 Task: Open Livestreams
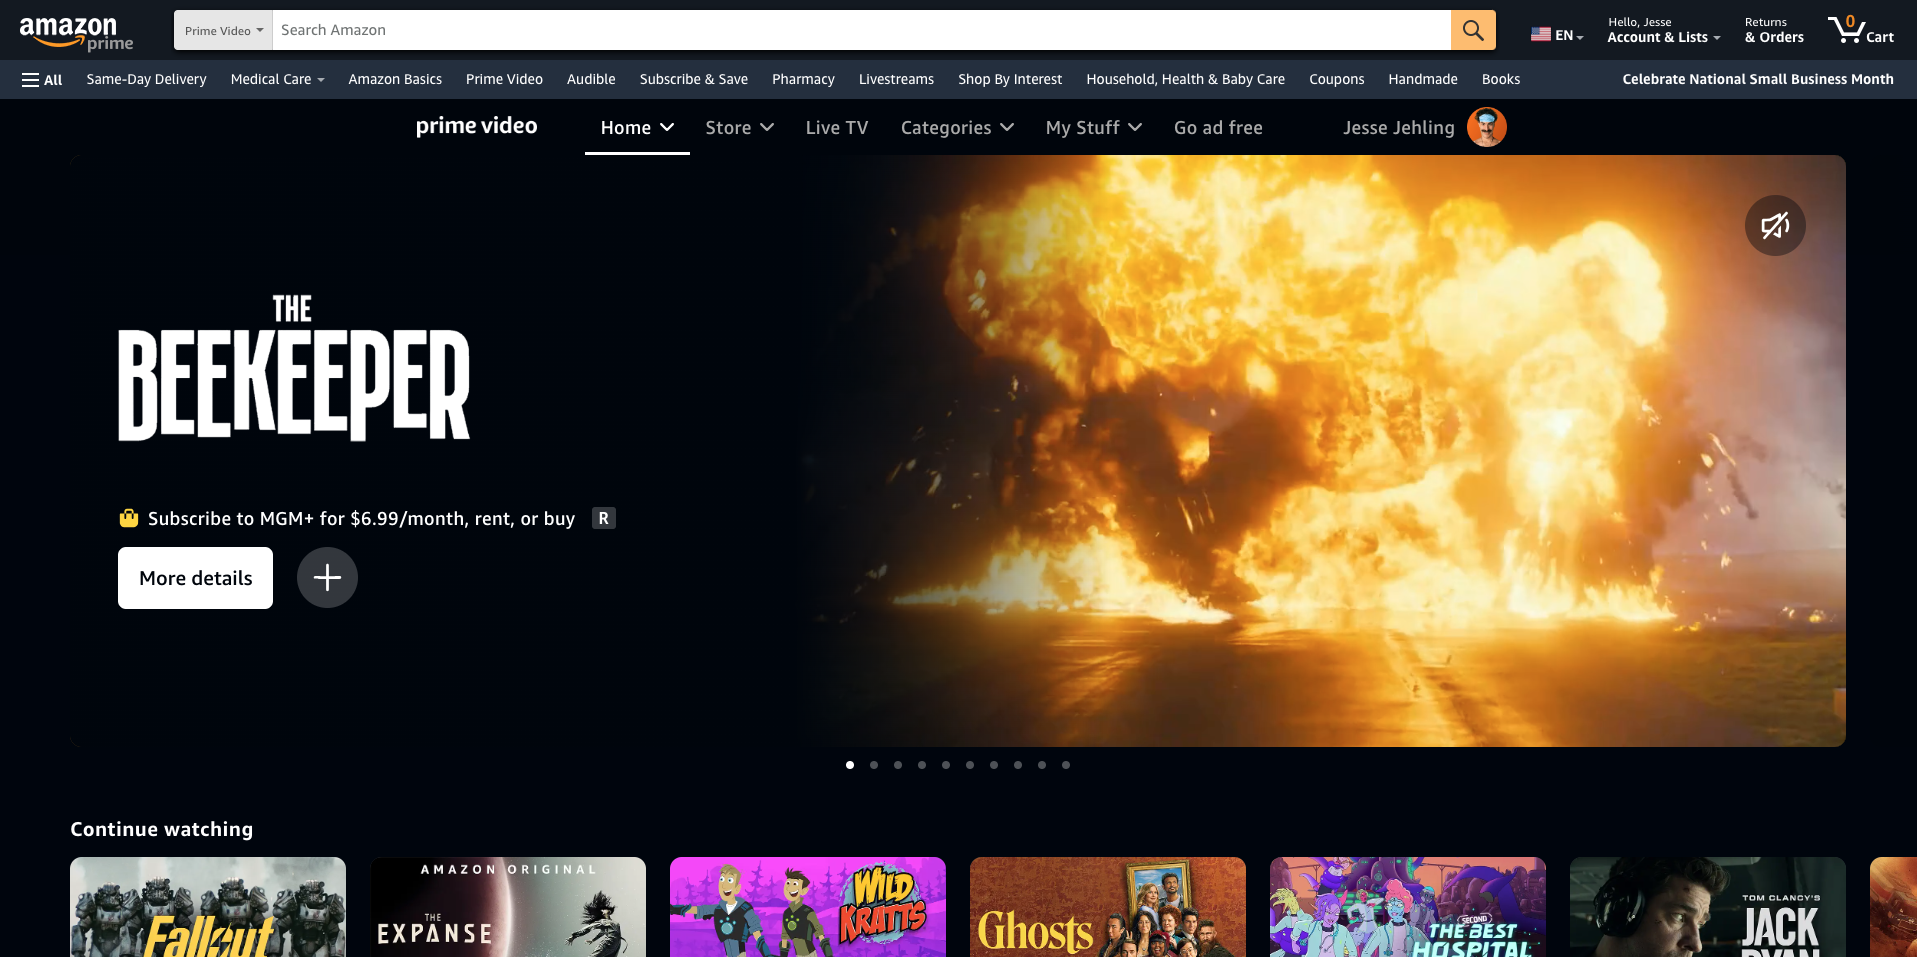(896, 80)
